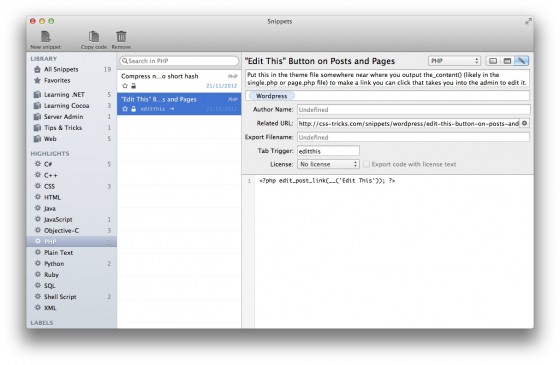Select the SQL highlight group

pos(71,286)
